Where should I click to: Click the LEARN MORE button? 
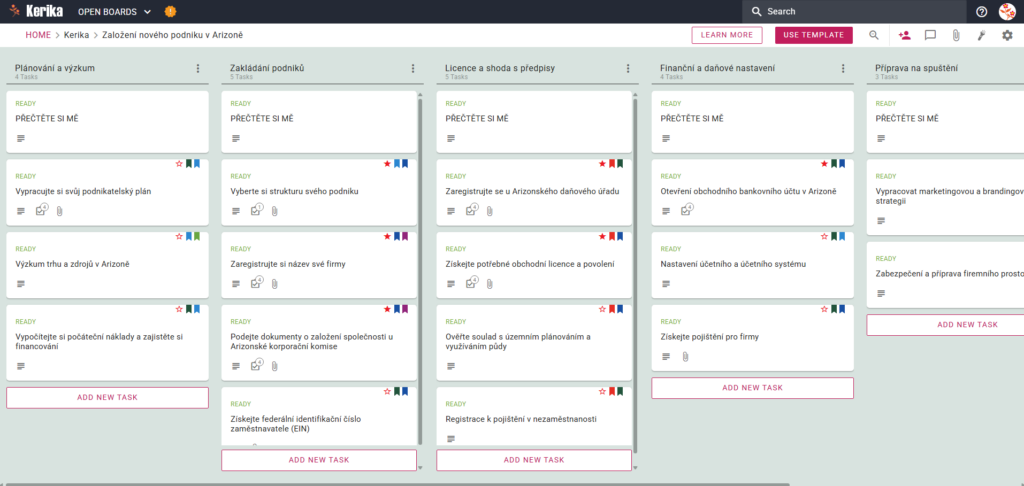(727, 35)
